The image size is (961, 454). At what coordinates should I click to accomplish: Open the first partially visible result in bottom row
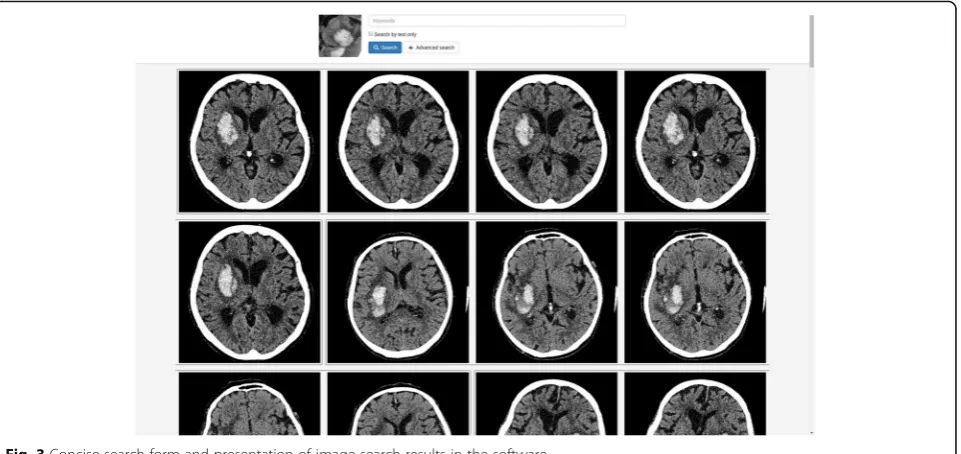249,404
